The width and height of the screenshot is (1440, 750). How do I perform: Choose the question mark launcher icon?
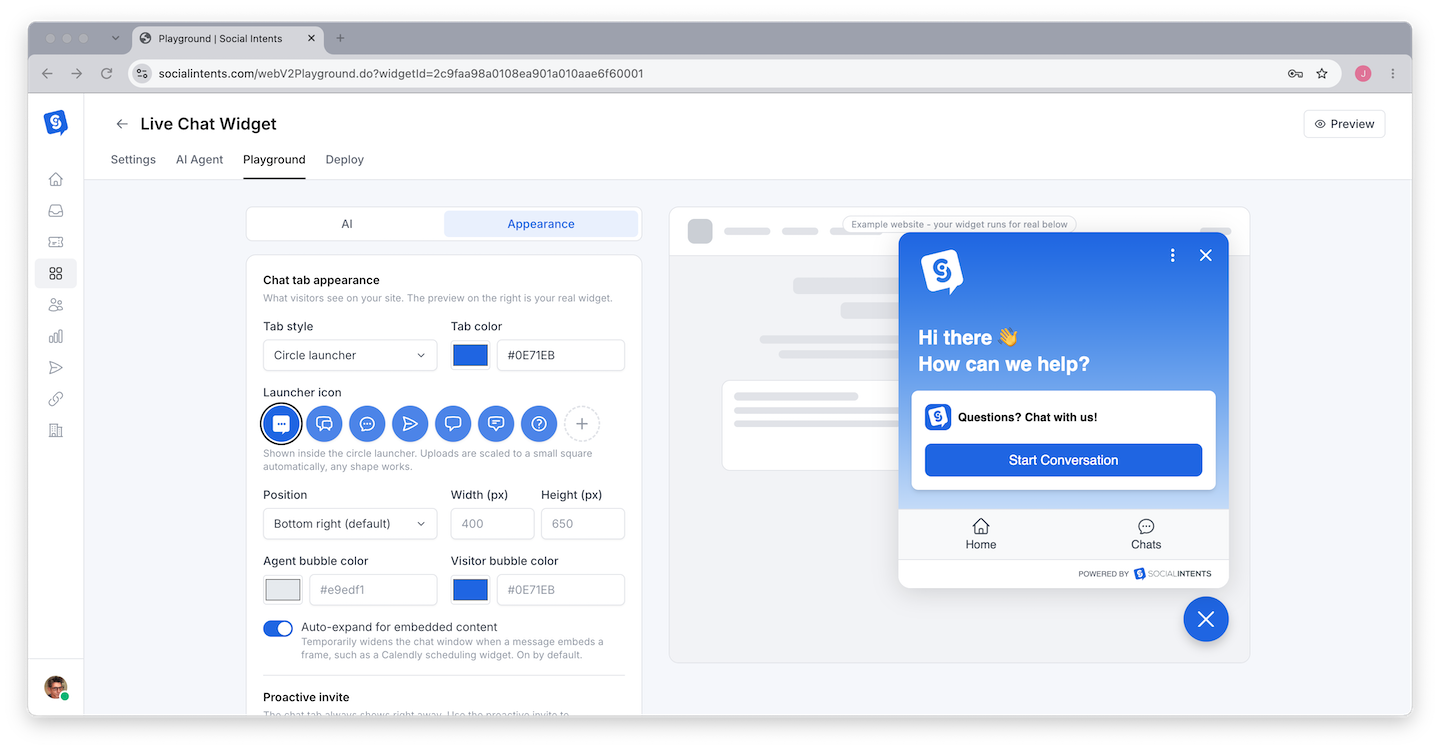click(539, 424)
